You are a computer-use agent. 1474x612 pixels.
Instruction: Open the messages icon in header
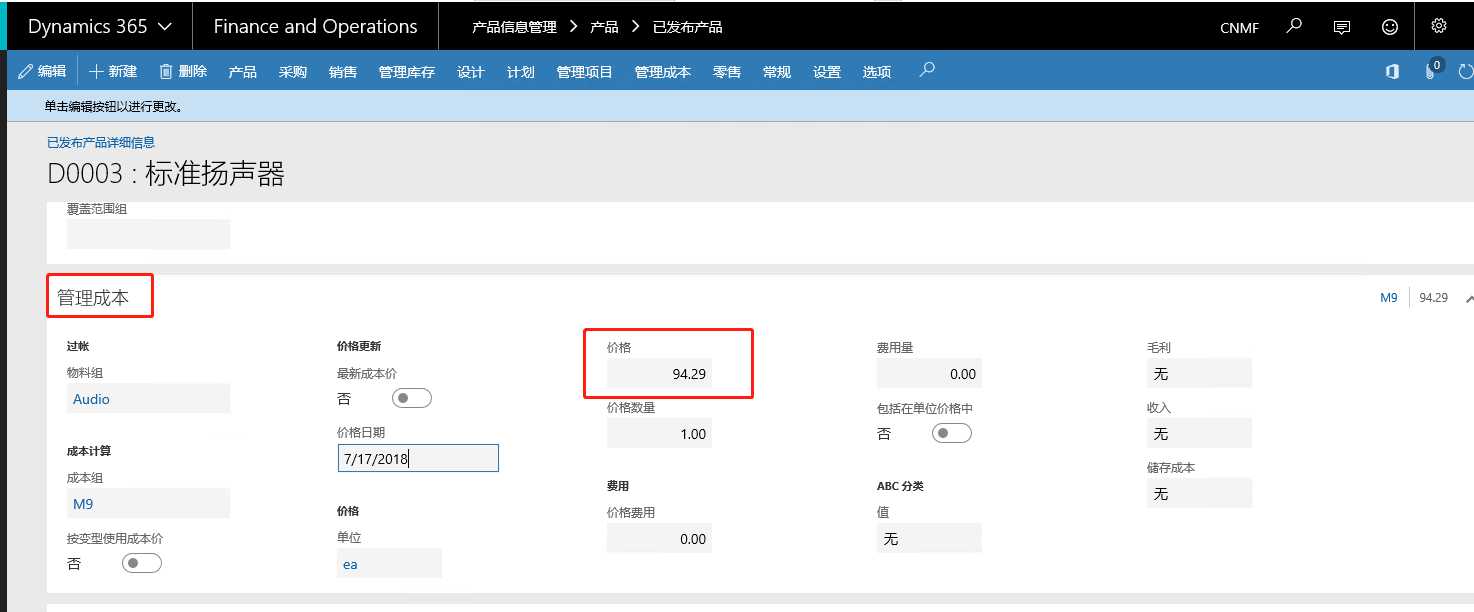1342,28
